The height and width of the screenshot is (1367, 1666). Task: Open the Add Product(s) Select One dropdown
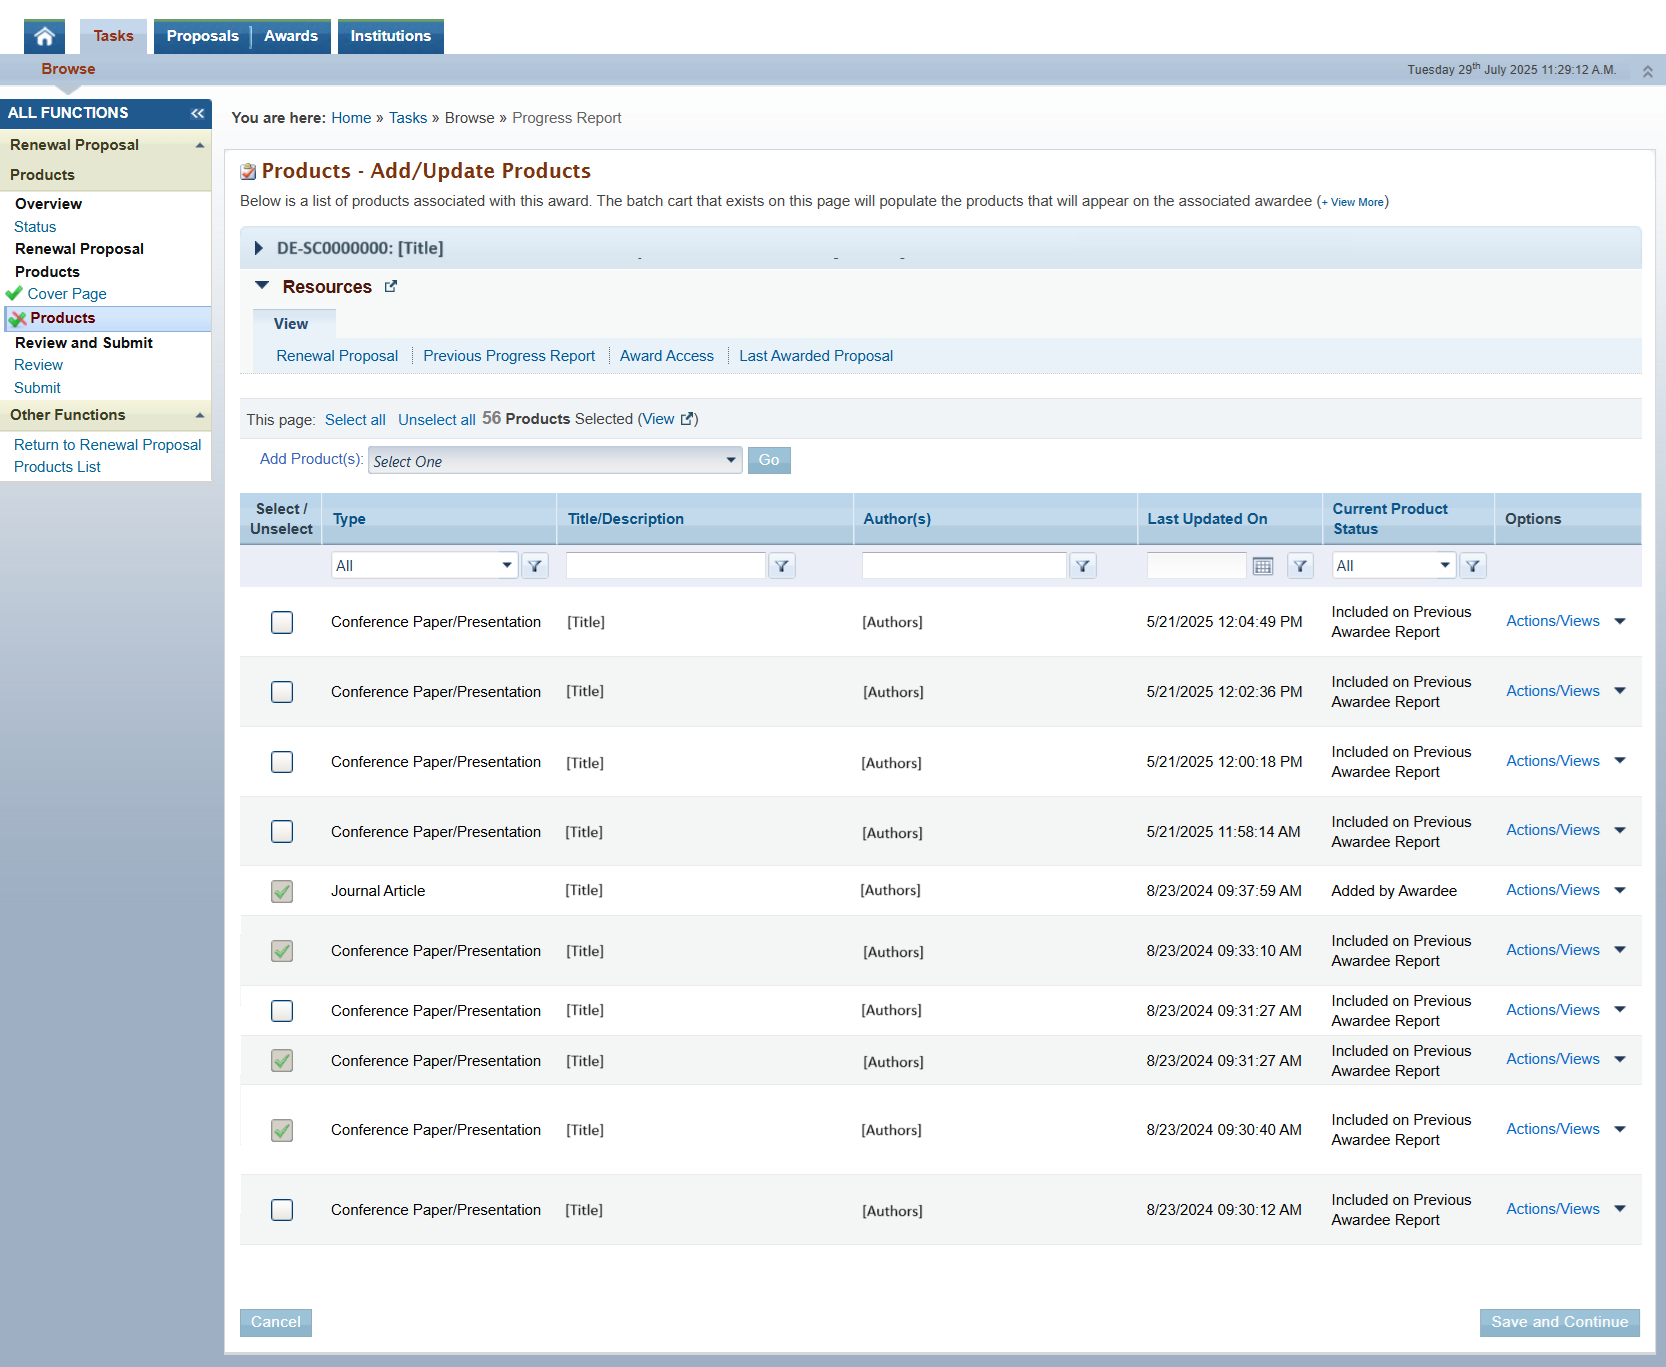click(x=555, y=461)
